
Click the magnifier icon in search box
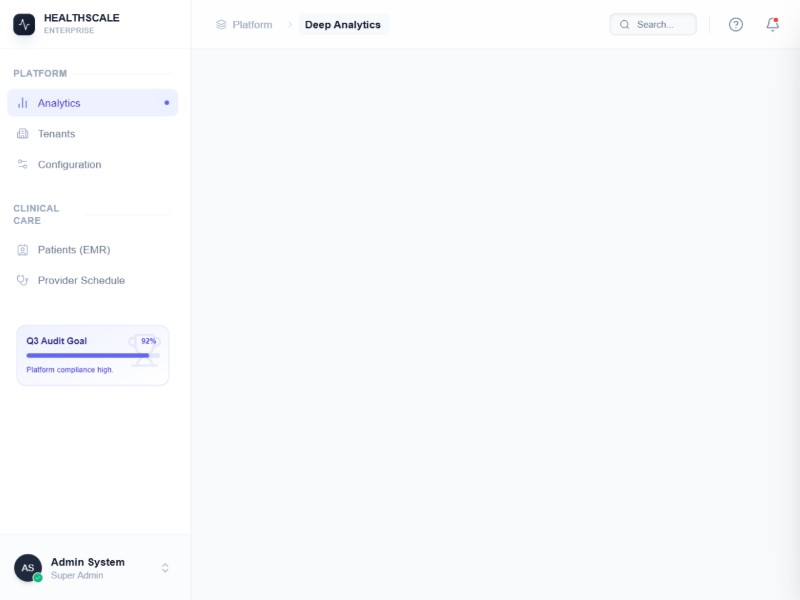point(625,25)
